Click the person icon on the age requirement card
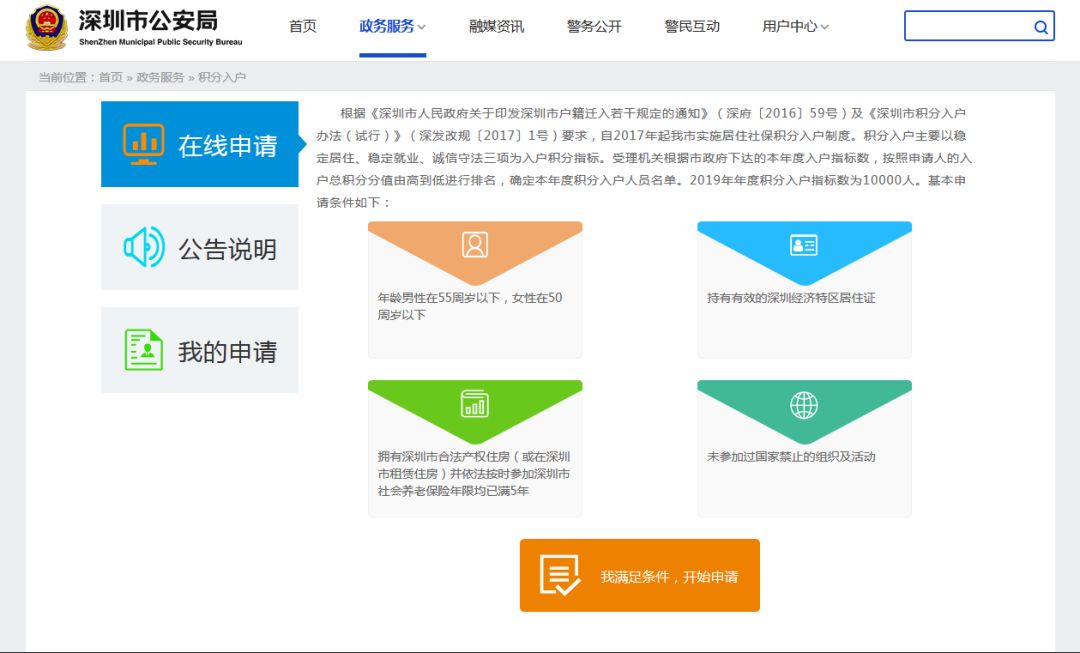The width and height of the screenshot is (1080, 653). click(x=475, y=245)
